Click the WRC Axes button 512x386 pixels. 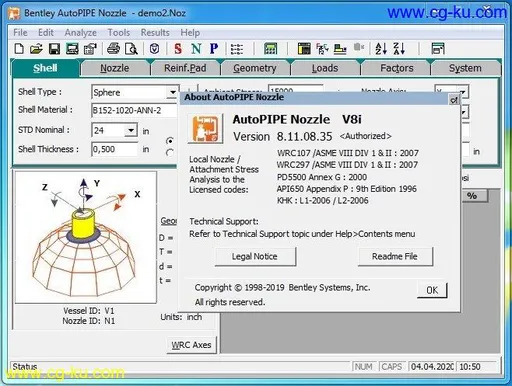tap(191, 345)
